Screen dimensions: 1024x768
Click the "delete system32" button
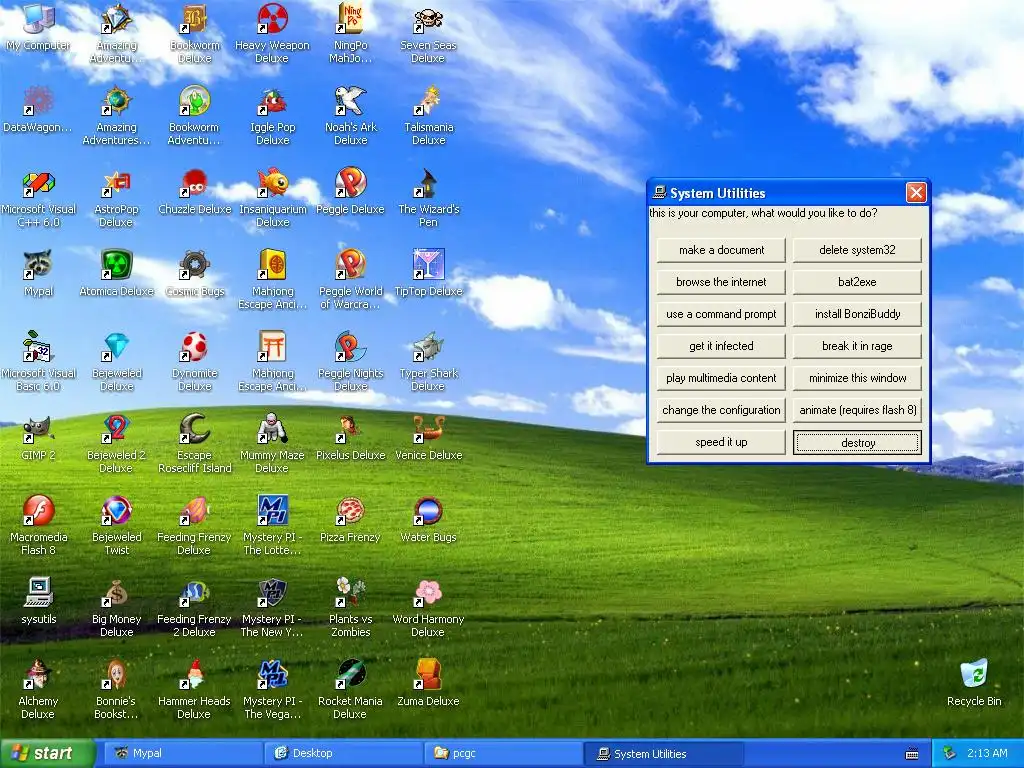coord(857,250)
